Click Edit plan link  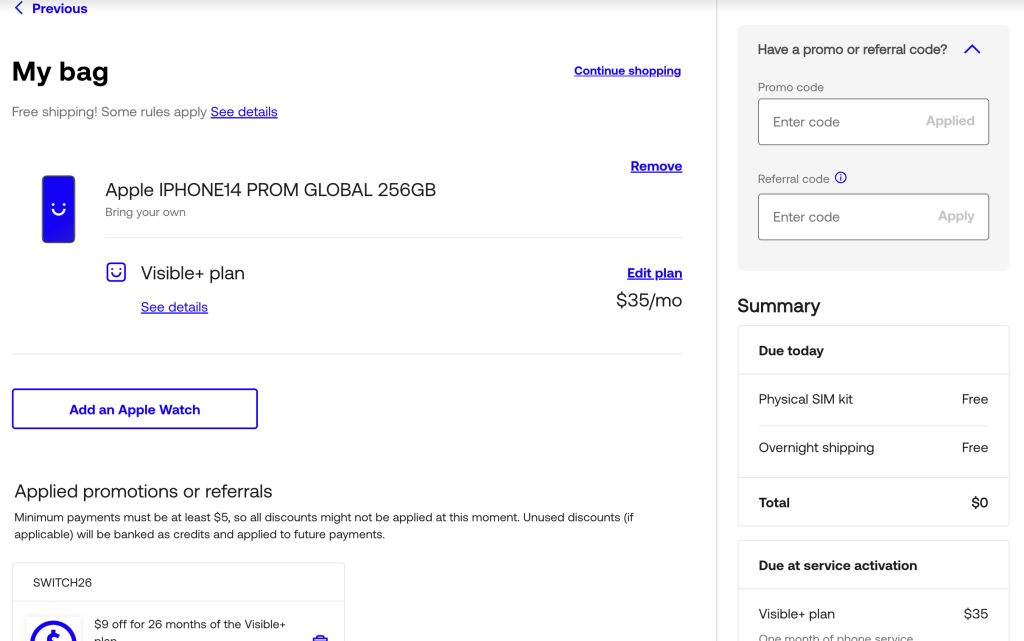654,274
